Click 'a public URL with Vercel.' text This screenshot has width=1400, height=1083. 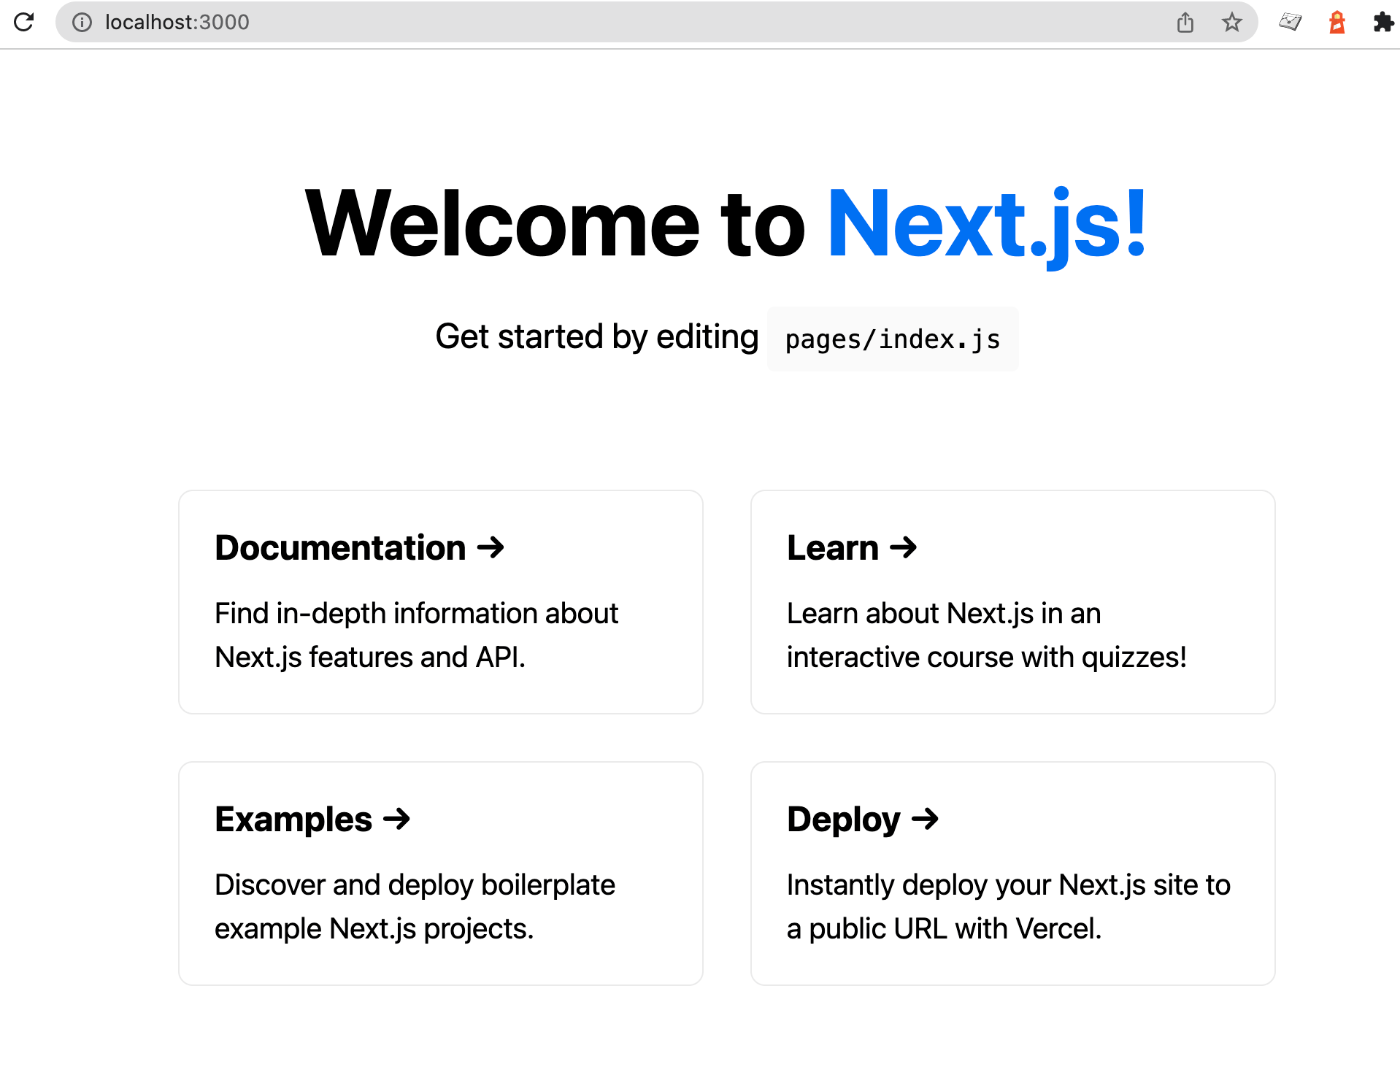point(944,929)
